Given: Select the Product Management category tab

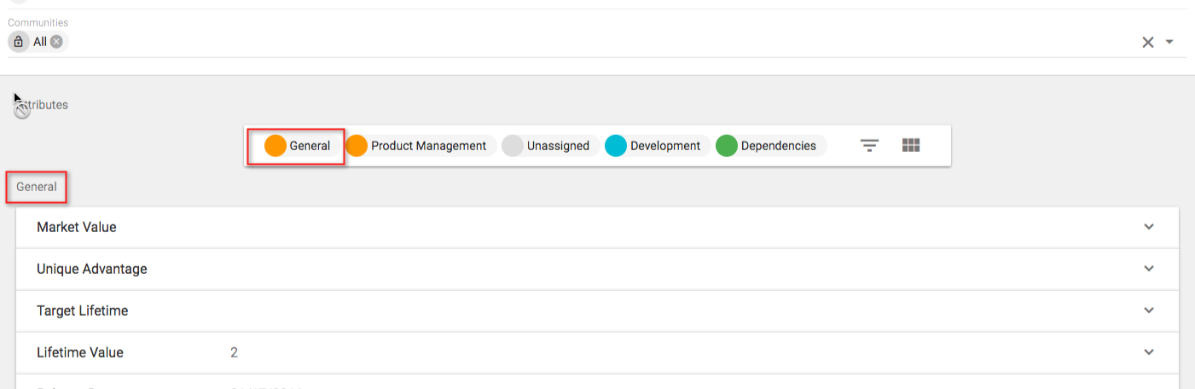Looking at the screenshot, I should pyautogui.click(x=421, y=146).
